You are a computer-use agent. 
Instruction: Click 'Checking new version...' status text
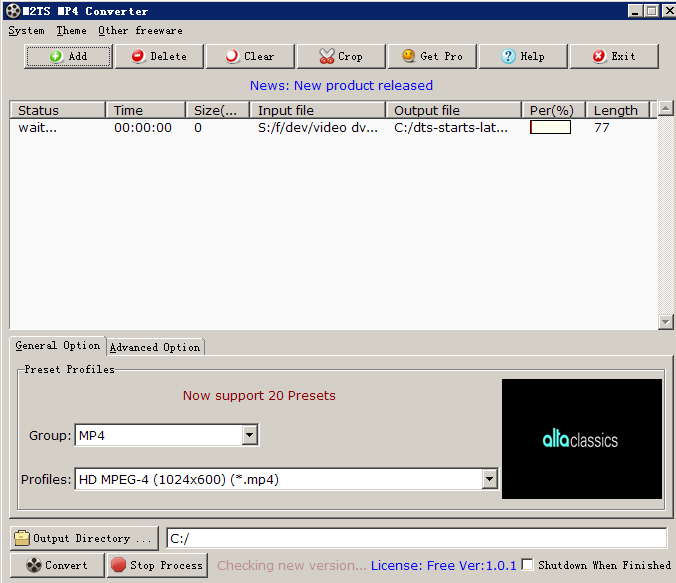point(292,565)
